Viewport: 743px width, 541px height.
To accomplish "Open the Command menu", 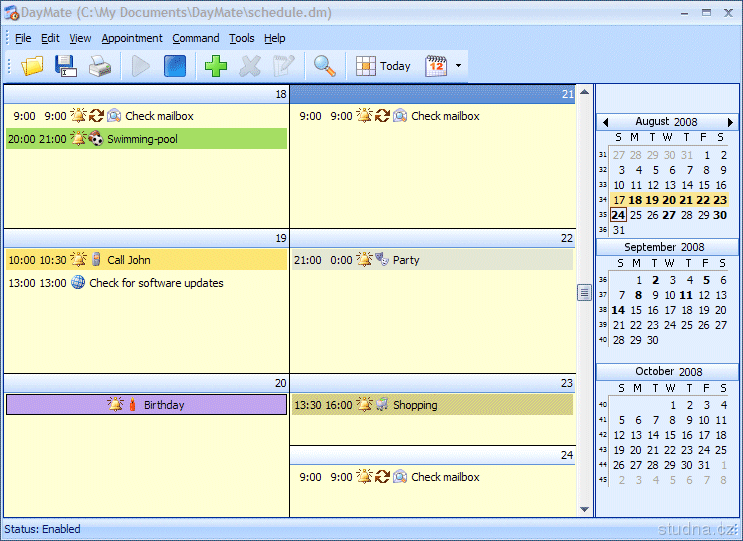I will [195, 38].
